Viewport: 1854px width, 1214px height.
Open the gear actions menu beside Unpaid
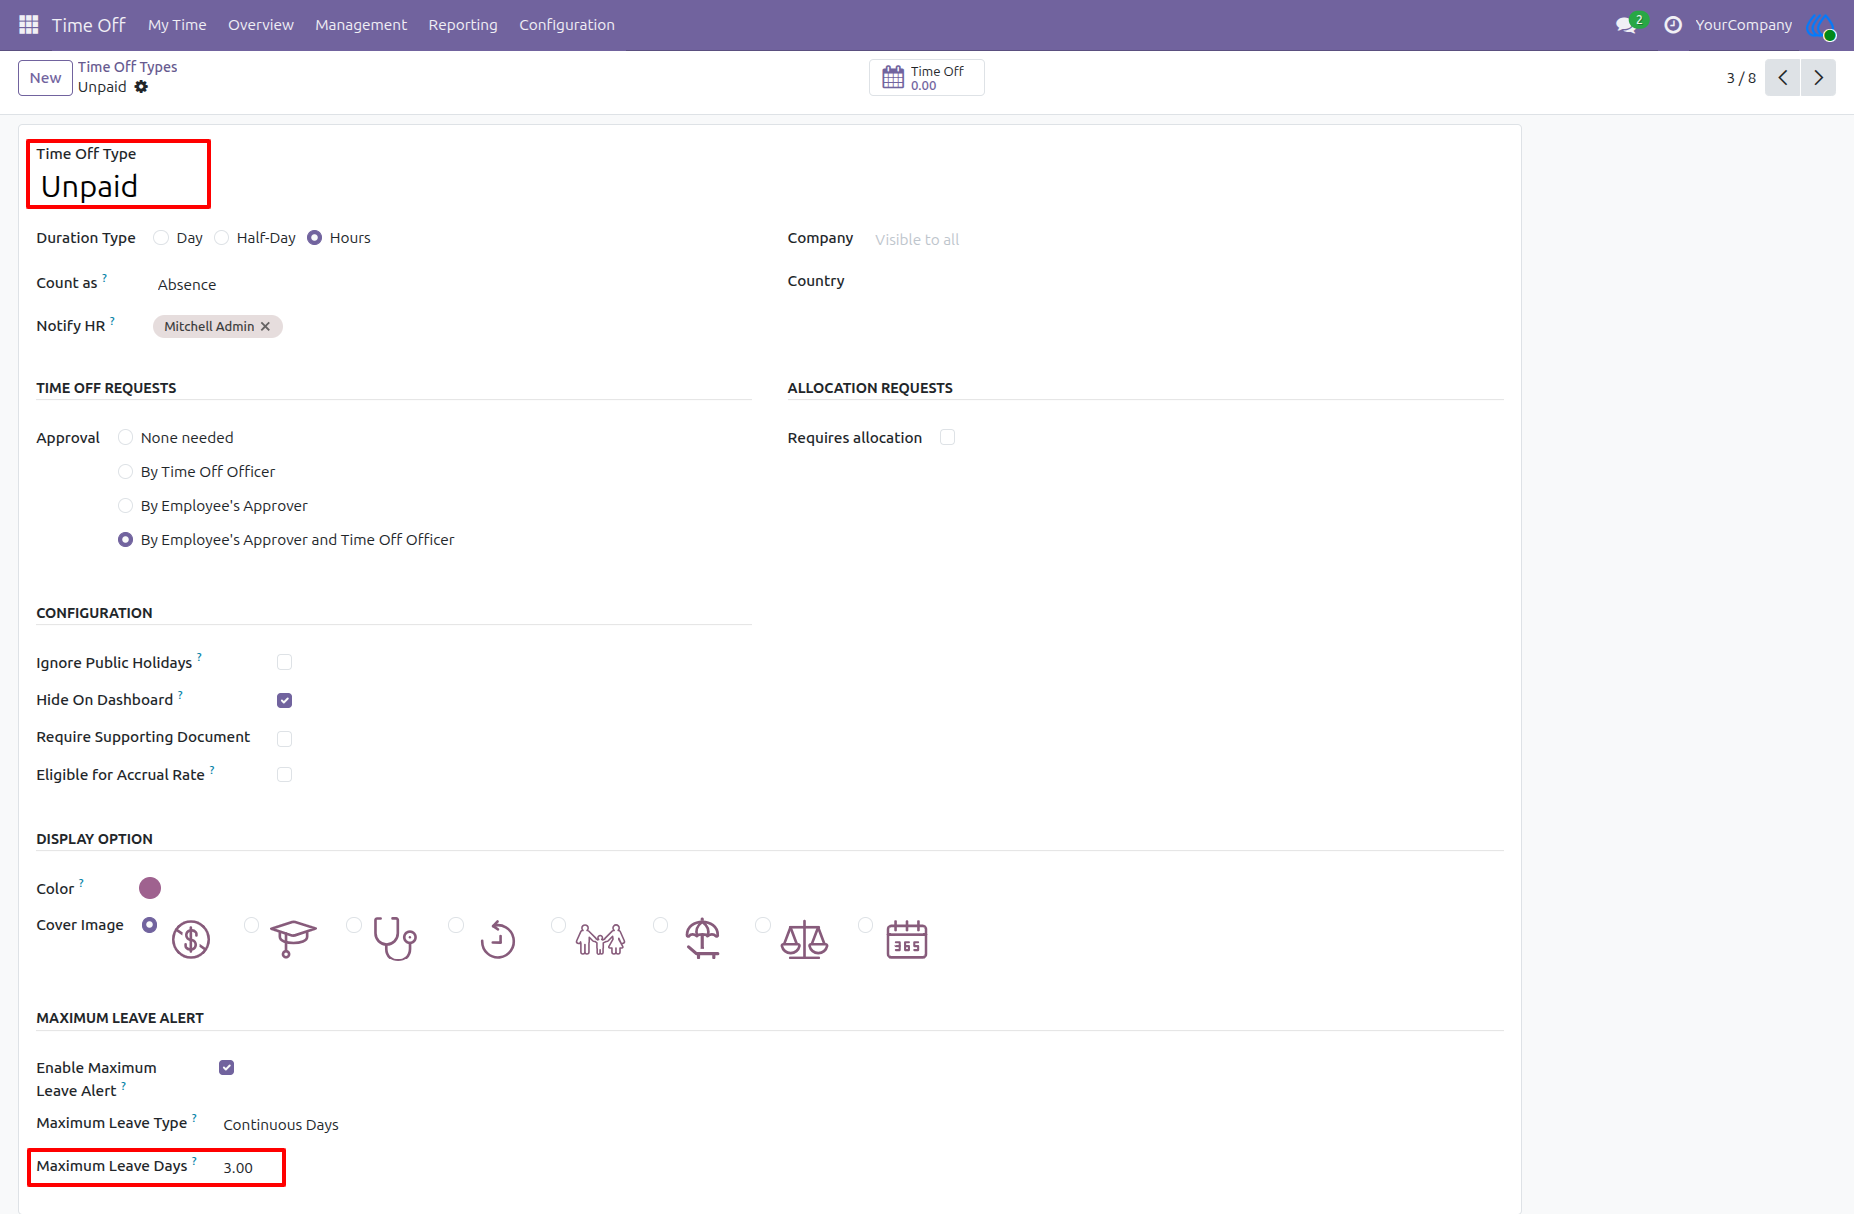141,87
